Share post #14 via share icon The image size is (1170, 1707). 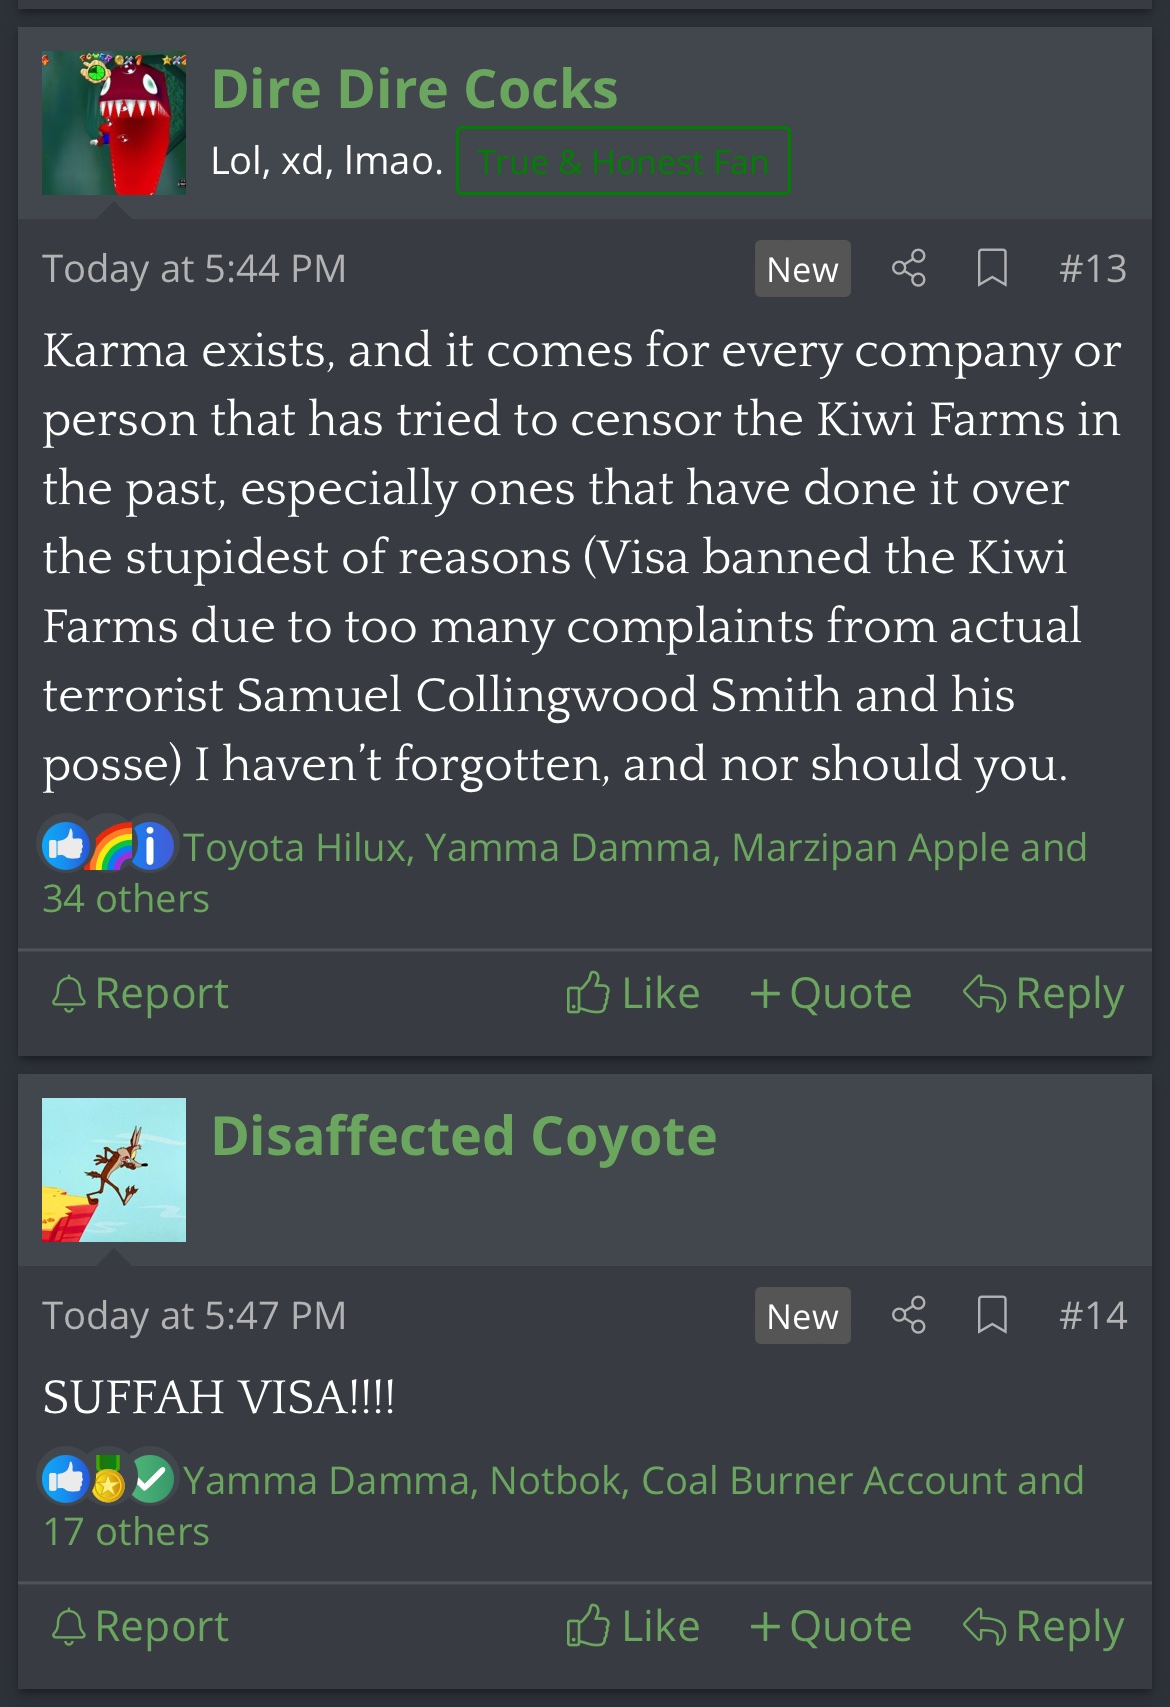tap(908, 1315)
